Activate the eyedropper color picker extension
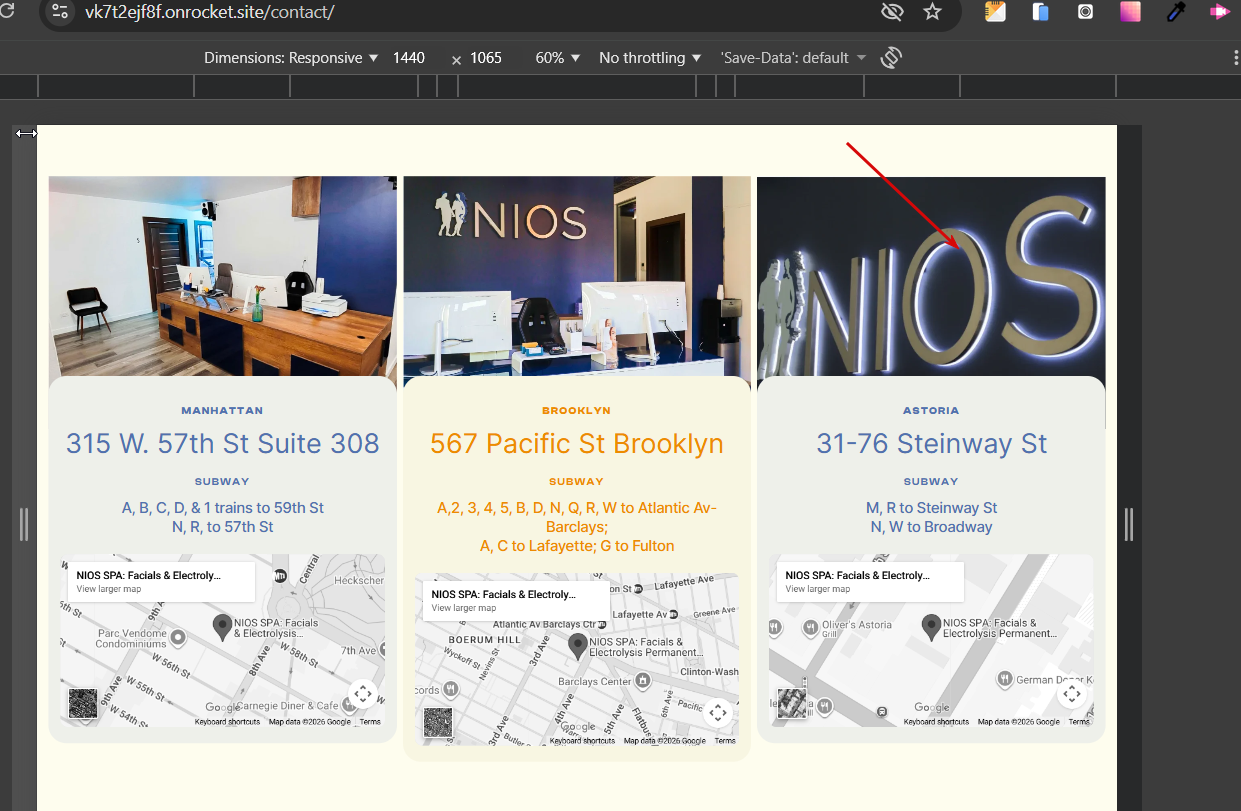The height and width of the screenshot is (811, 1241). pos(1175,12)
